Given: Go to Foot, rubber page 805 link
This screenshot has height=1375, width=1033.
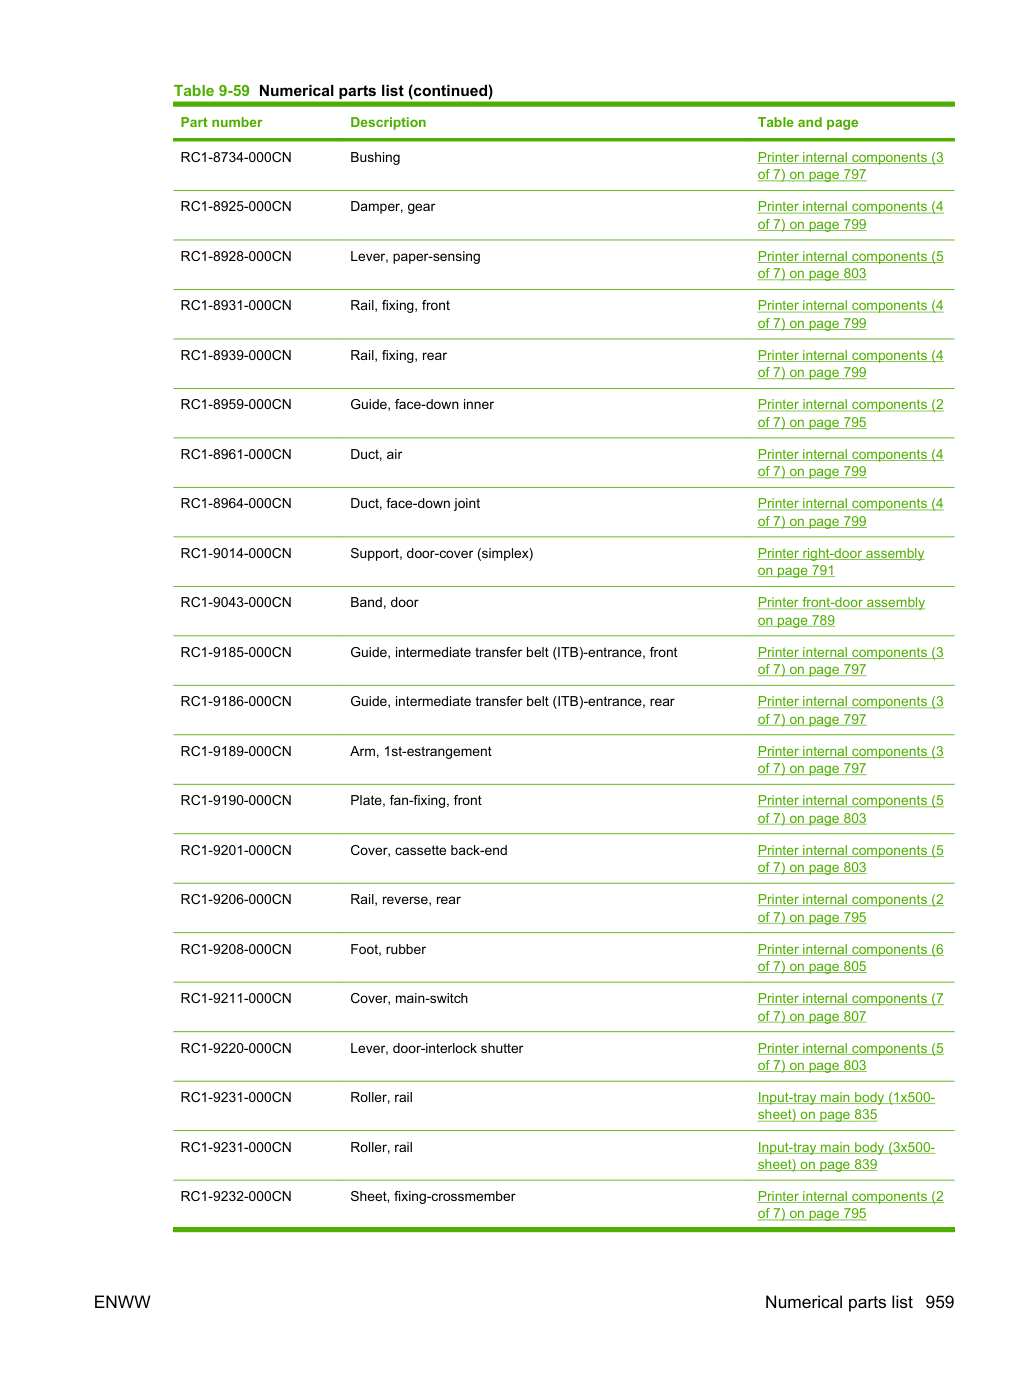Looking at the screenshot, I should pos(850,958).
